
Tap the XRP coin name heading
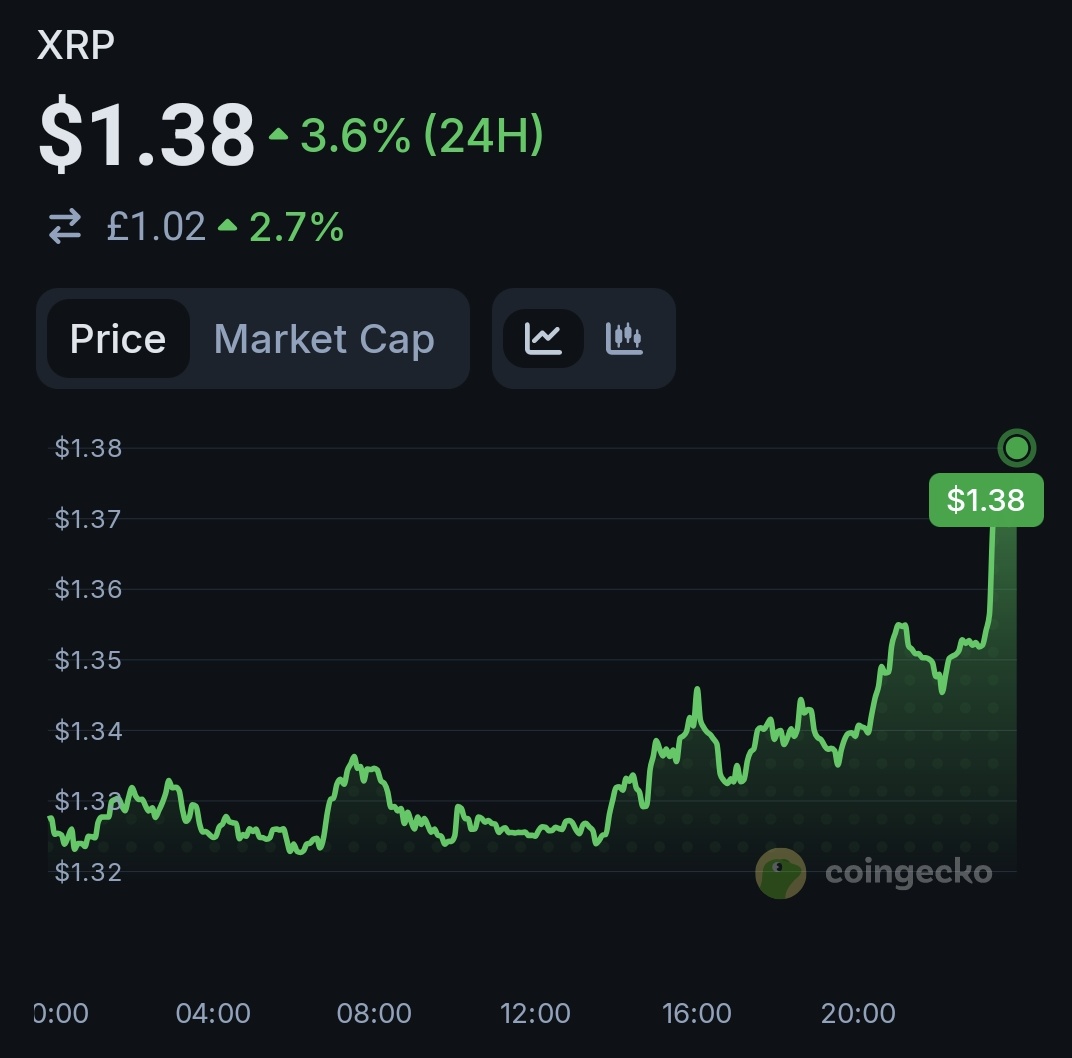coord(75,46)
